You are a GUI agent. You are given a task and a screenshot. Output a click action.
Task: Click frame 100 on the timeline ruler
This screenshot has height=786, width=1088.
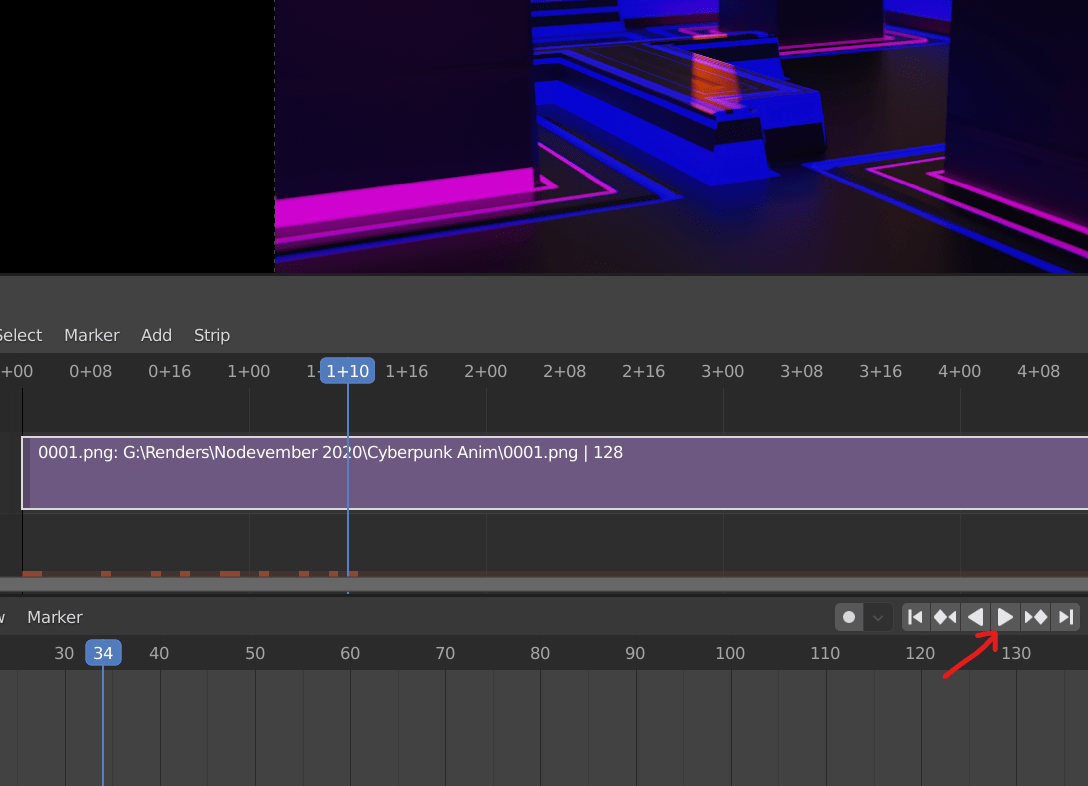730,652
